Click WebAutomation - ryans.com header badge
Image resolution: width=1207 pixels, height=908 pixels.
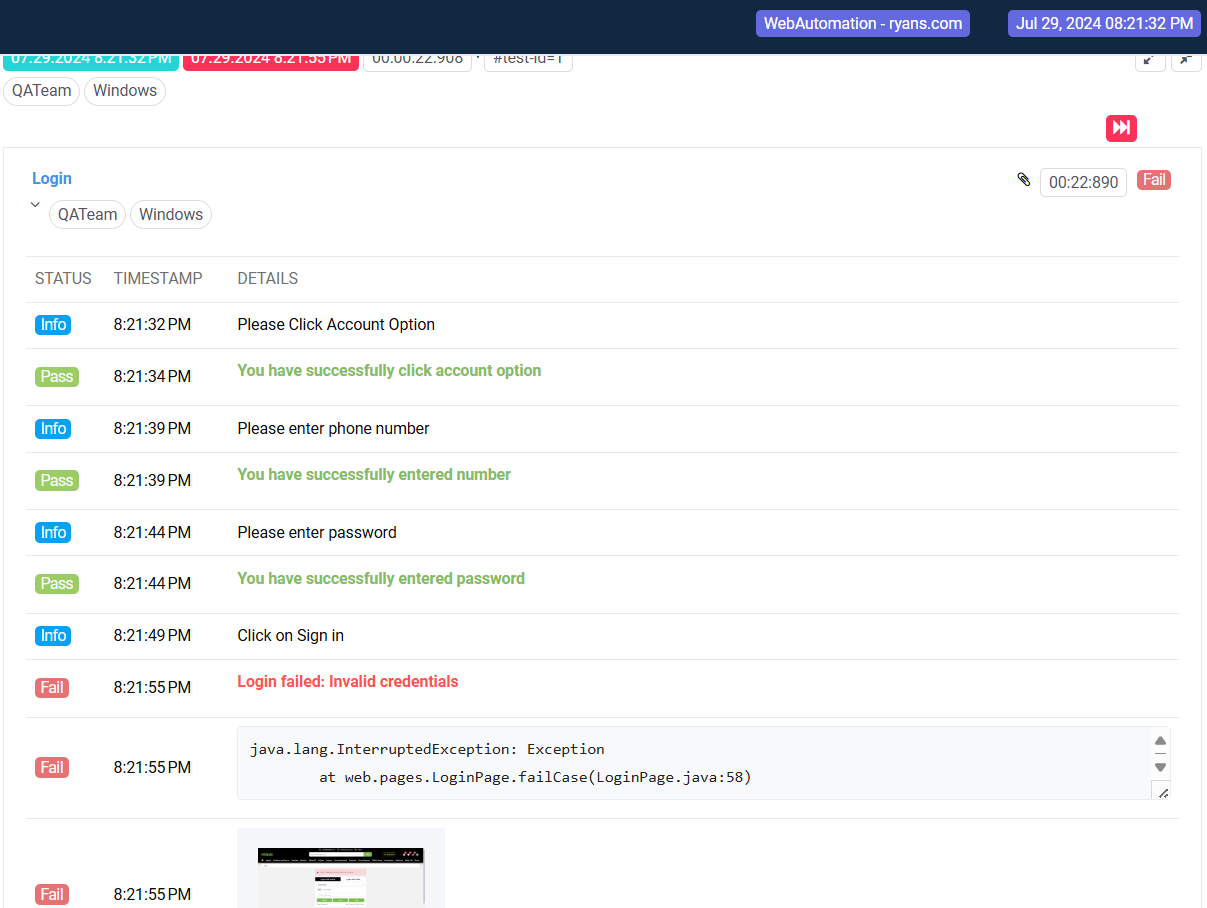point(862,23)
